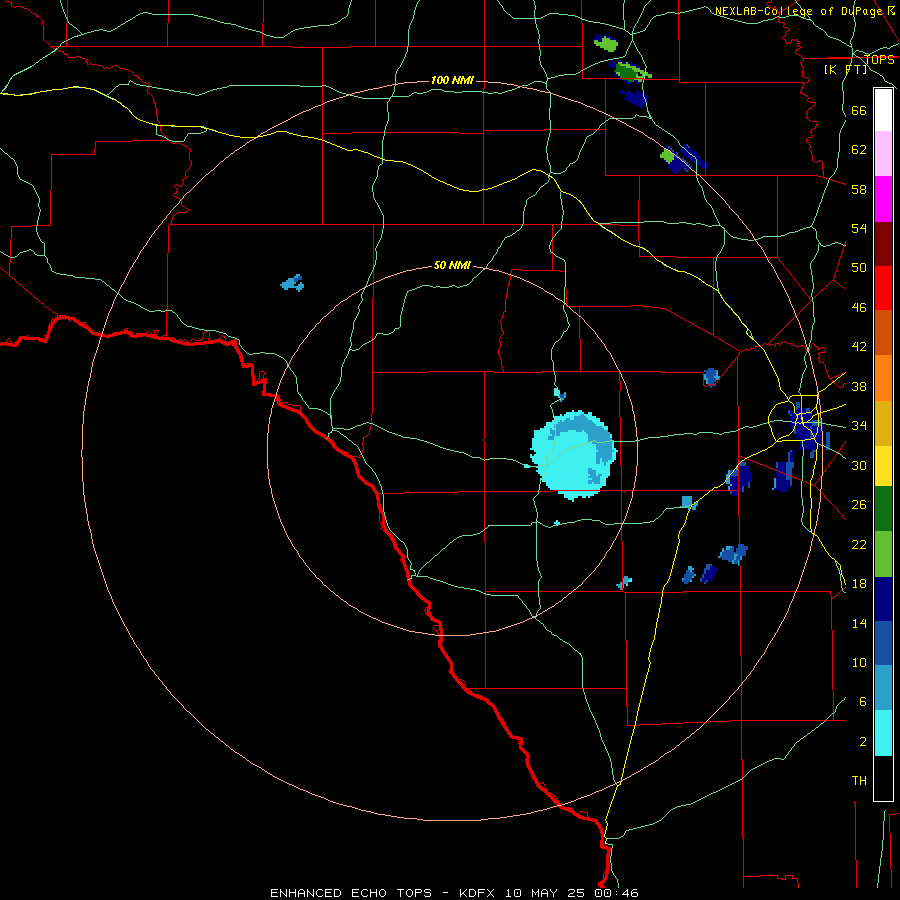Click the large cyan echo near radar center
900x900 pixels.
coord(572,456)
